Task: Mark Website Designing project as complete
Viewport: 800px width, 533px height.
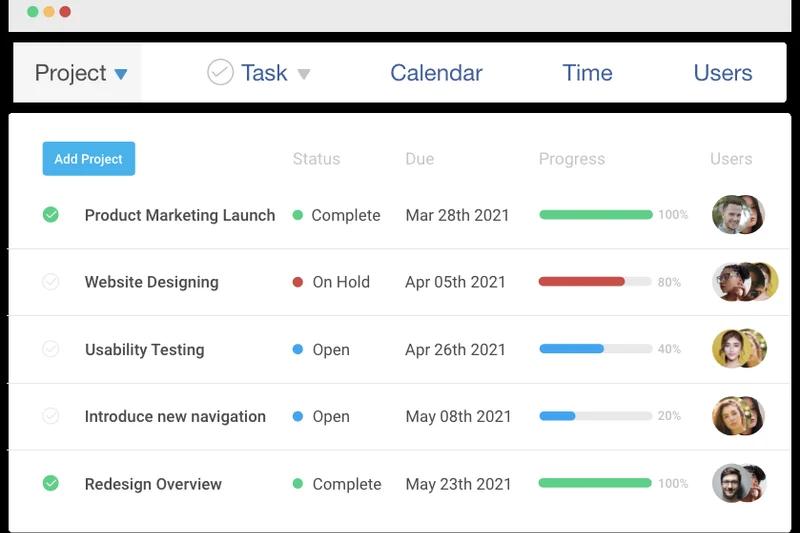Action: click(51, 282)
